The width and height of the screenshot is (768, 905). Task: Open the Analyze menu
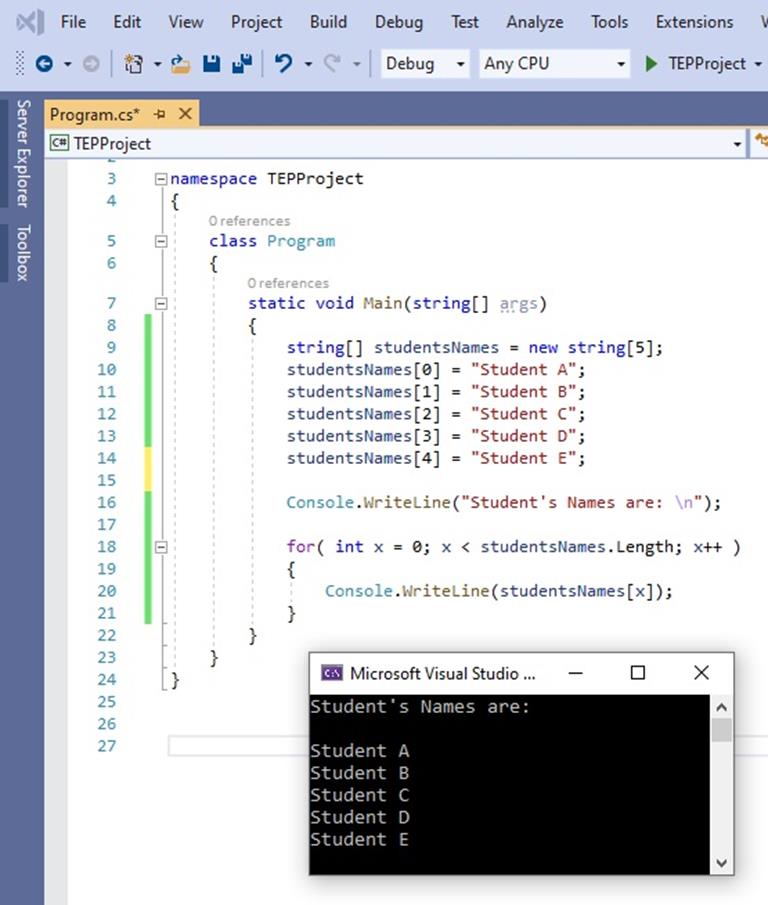tap(535, 22)
